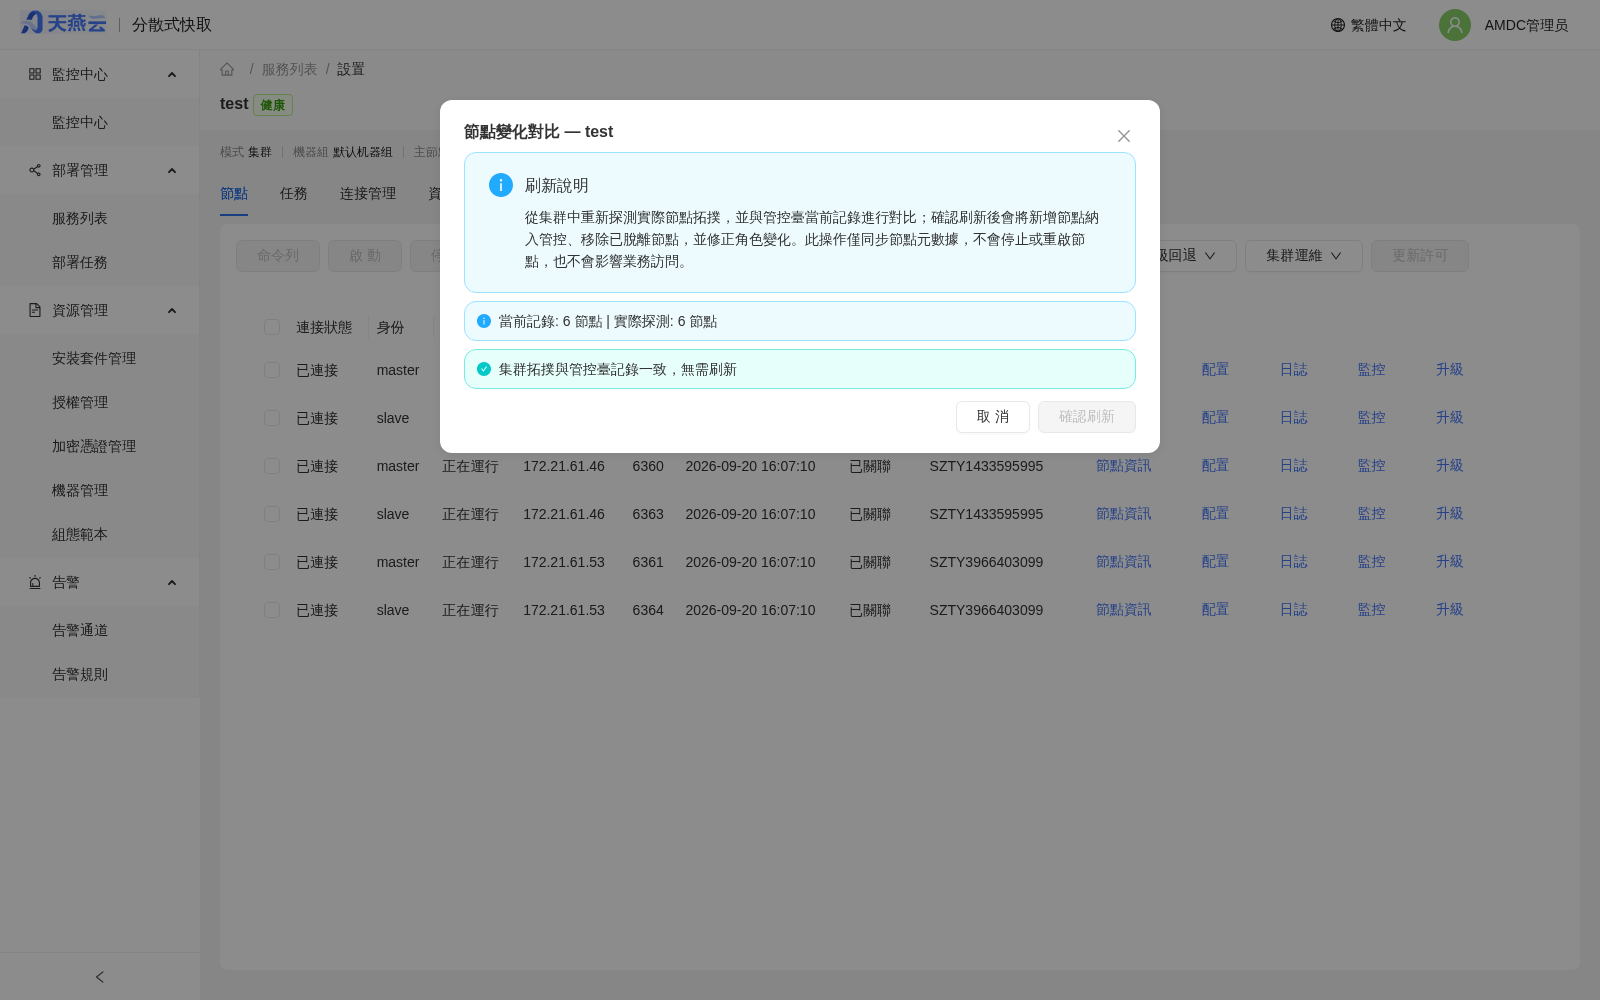
Task: Click the 健康 status tag beside test
Action: pos(273,105)
